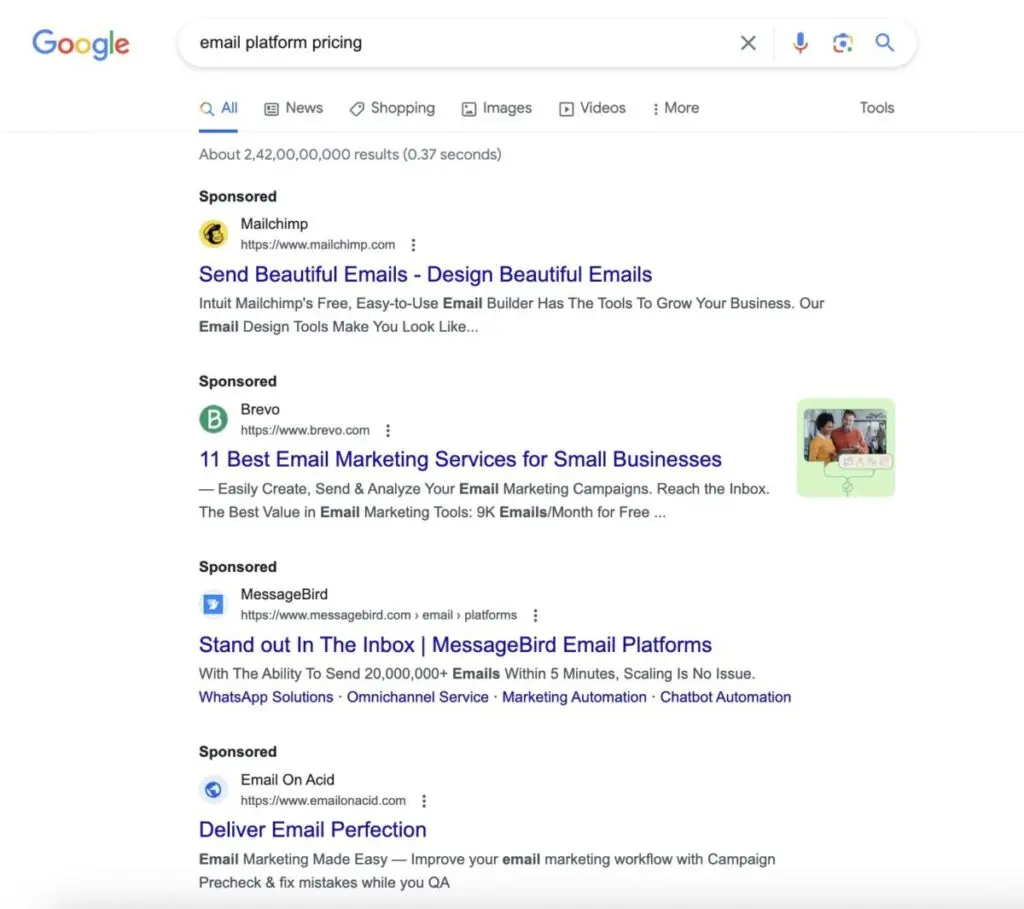Expand the More search categories menu
Image resolution: width=1024 pixels, height=909 pixels.
[675, 108]
